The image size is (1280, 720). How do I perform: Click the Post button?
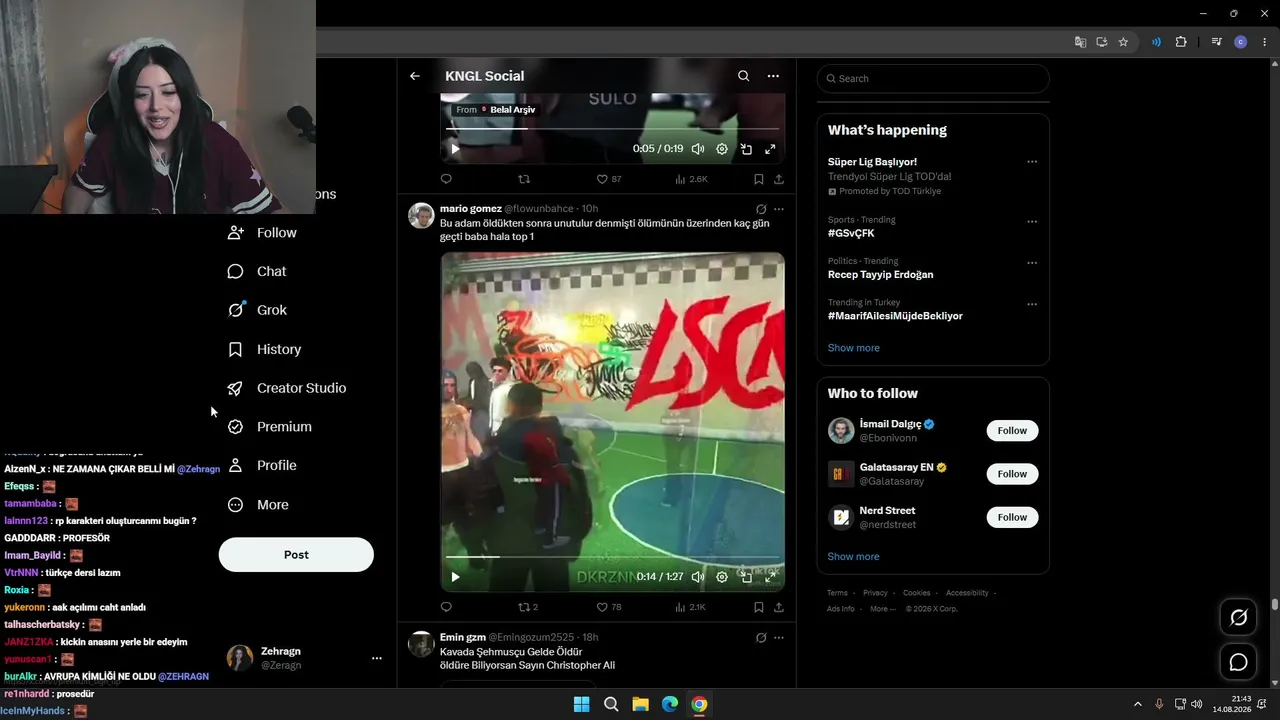(x=296, y=555)
